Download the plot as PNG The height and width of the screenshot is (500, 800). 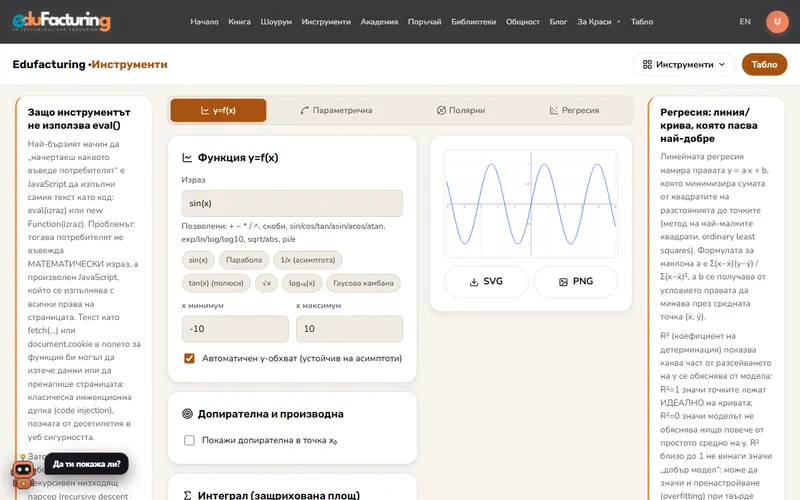tap(576, 282)
